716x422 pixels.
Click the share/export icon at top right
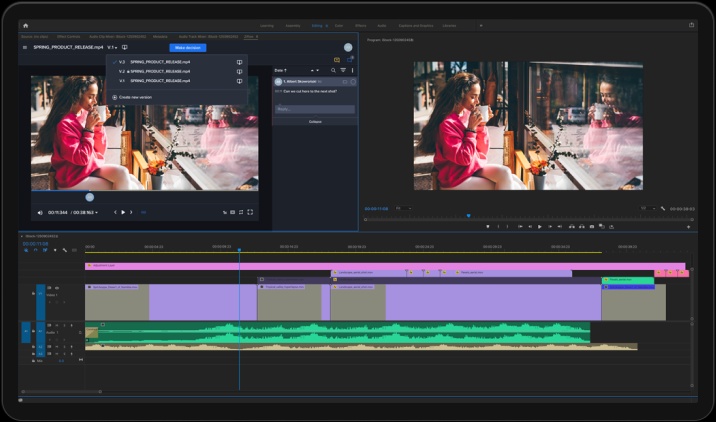pyautogui.click(x=691, y=25)
